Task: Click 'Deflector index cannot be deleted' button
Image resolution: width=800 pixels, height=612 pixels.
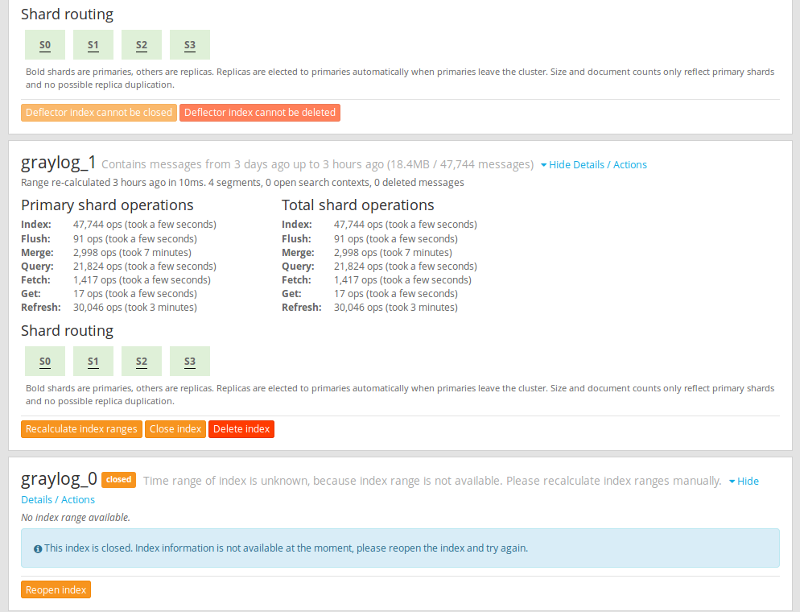Action: point(260,113)
